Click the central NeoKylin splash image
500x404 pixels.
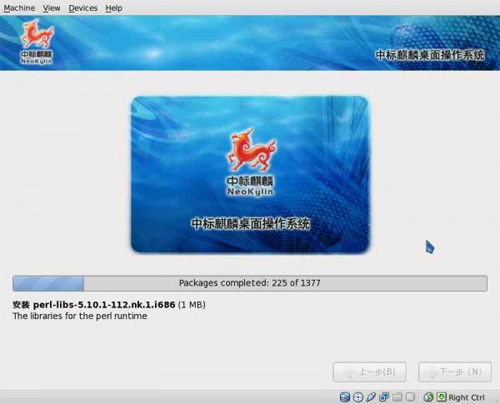(251, 174)
